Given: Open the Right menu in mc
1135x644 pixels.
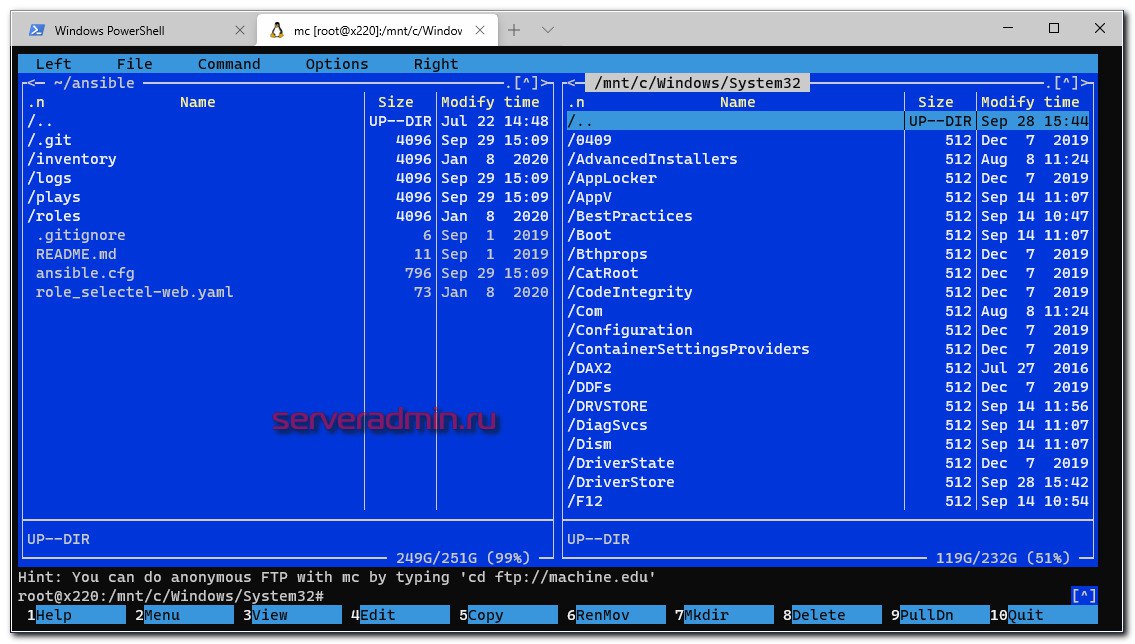Looking at the screenshot, I should click(x=436, y=64).
